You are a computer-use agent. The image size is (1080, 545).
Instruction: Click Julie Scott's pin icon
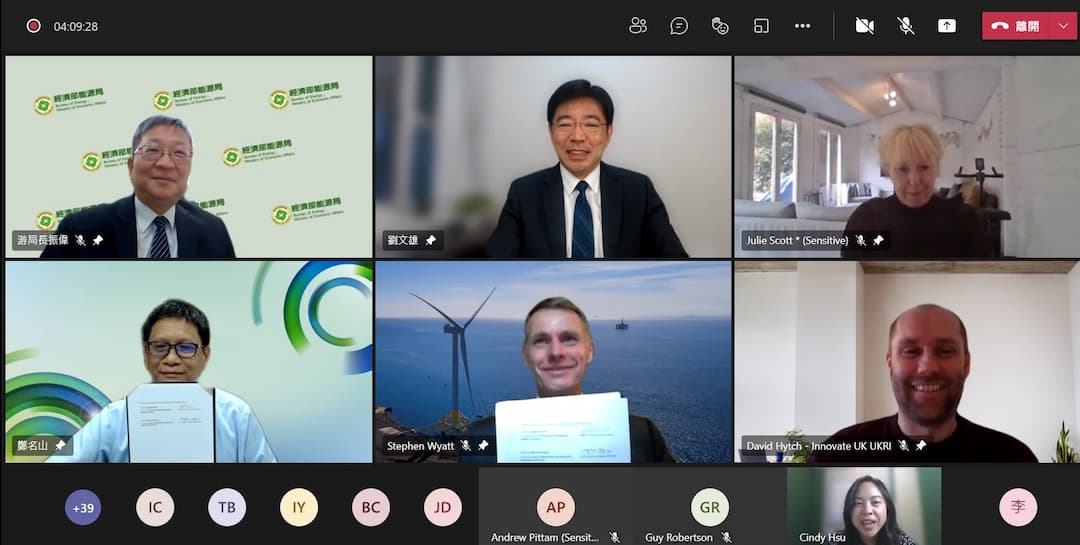(x=878, y=241)
